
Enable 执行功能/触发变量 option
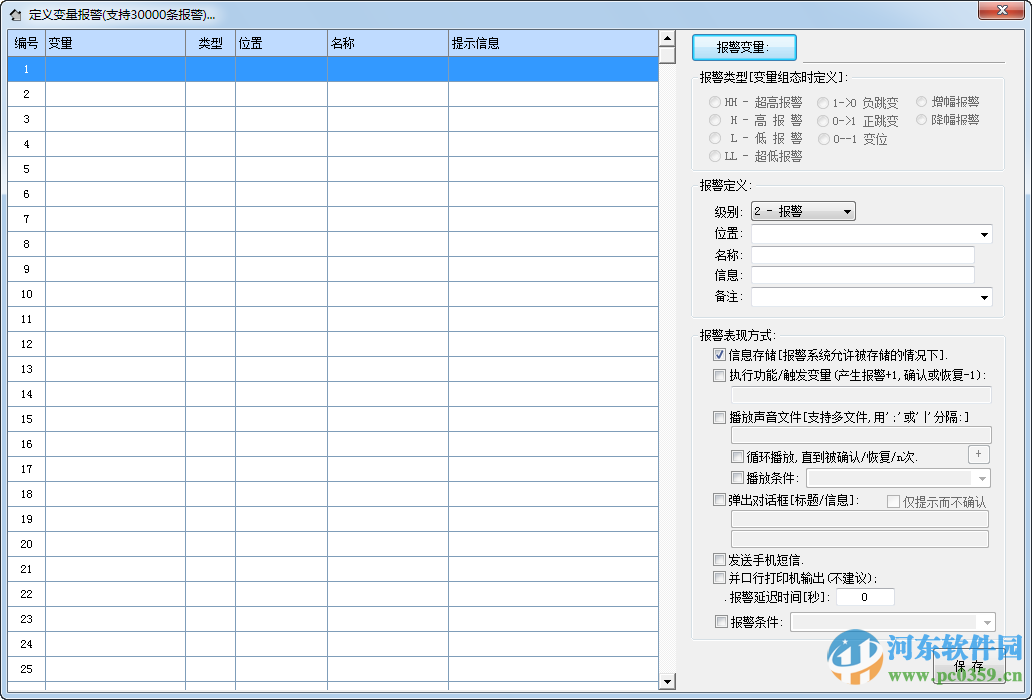click(718, 375)
